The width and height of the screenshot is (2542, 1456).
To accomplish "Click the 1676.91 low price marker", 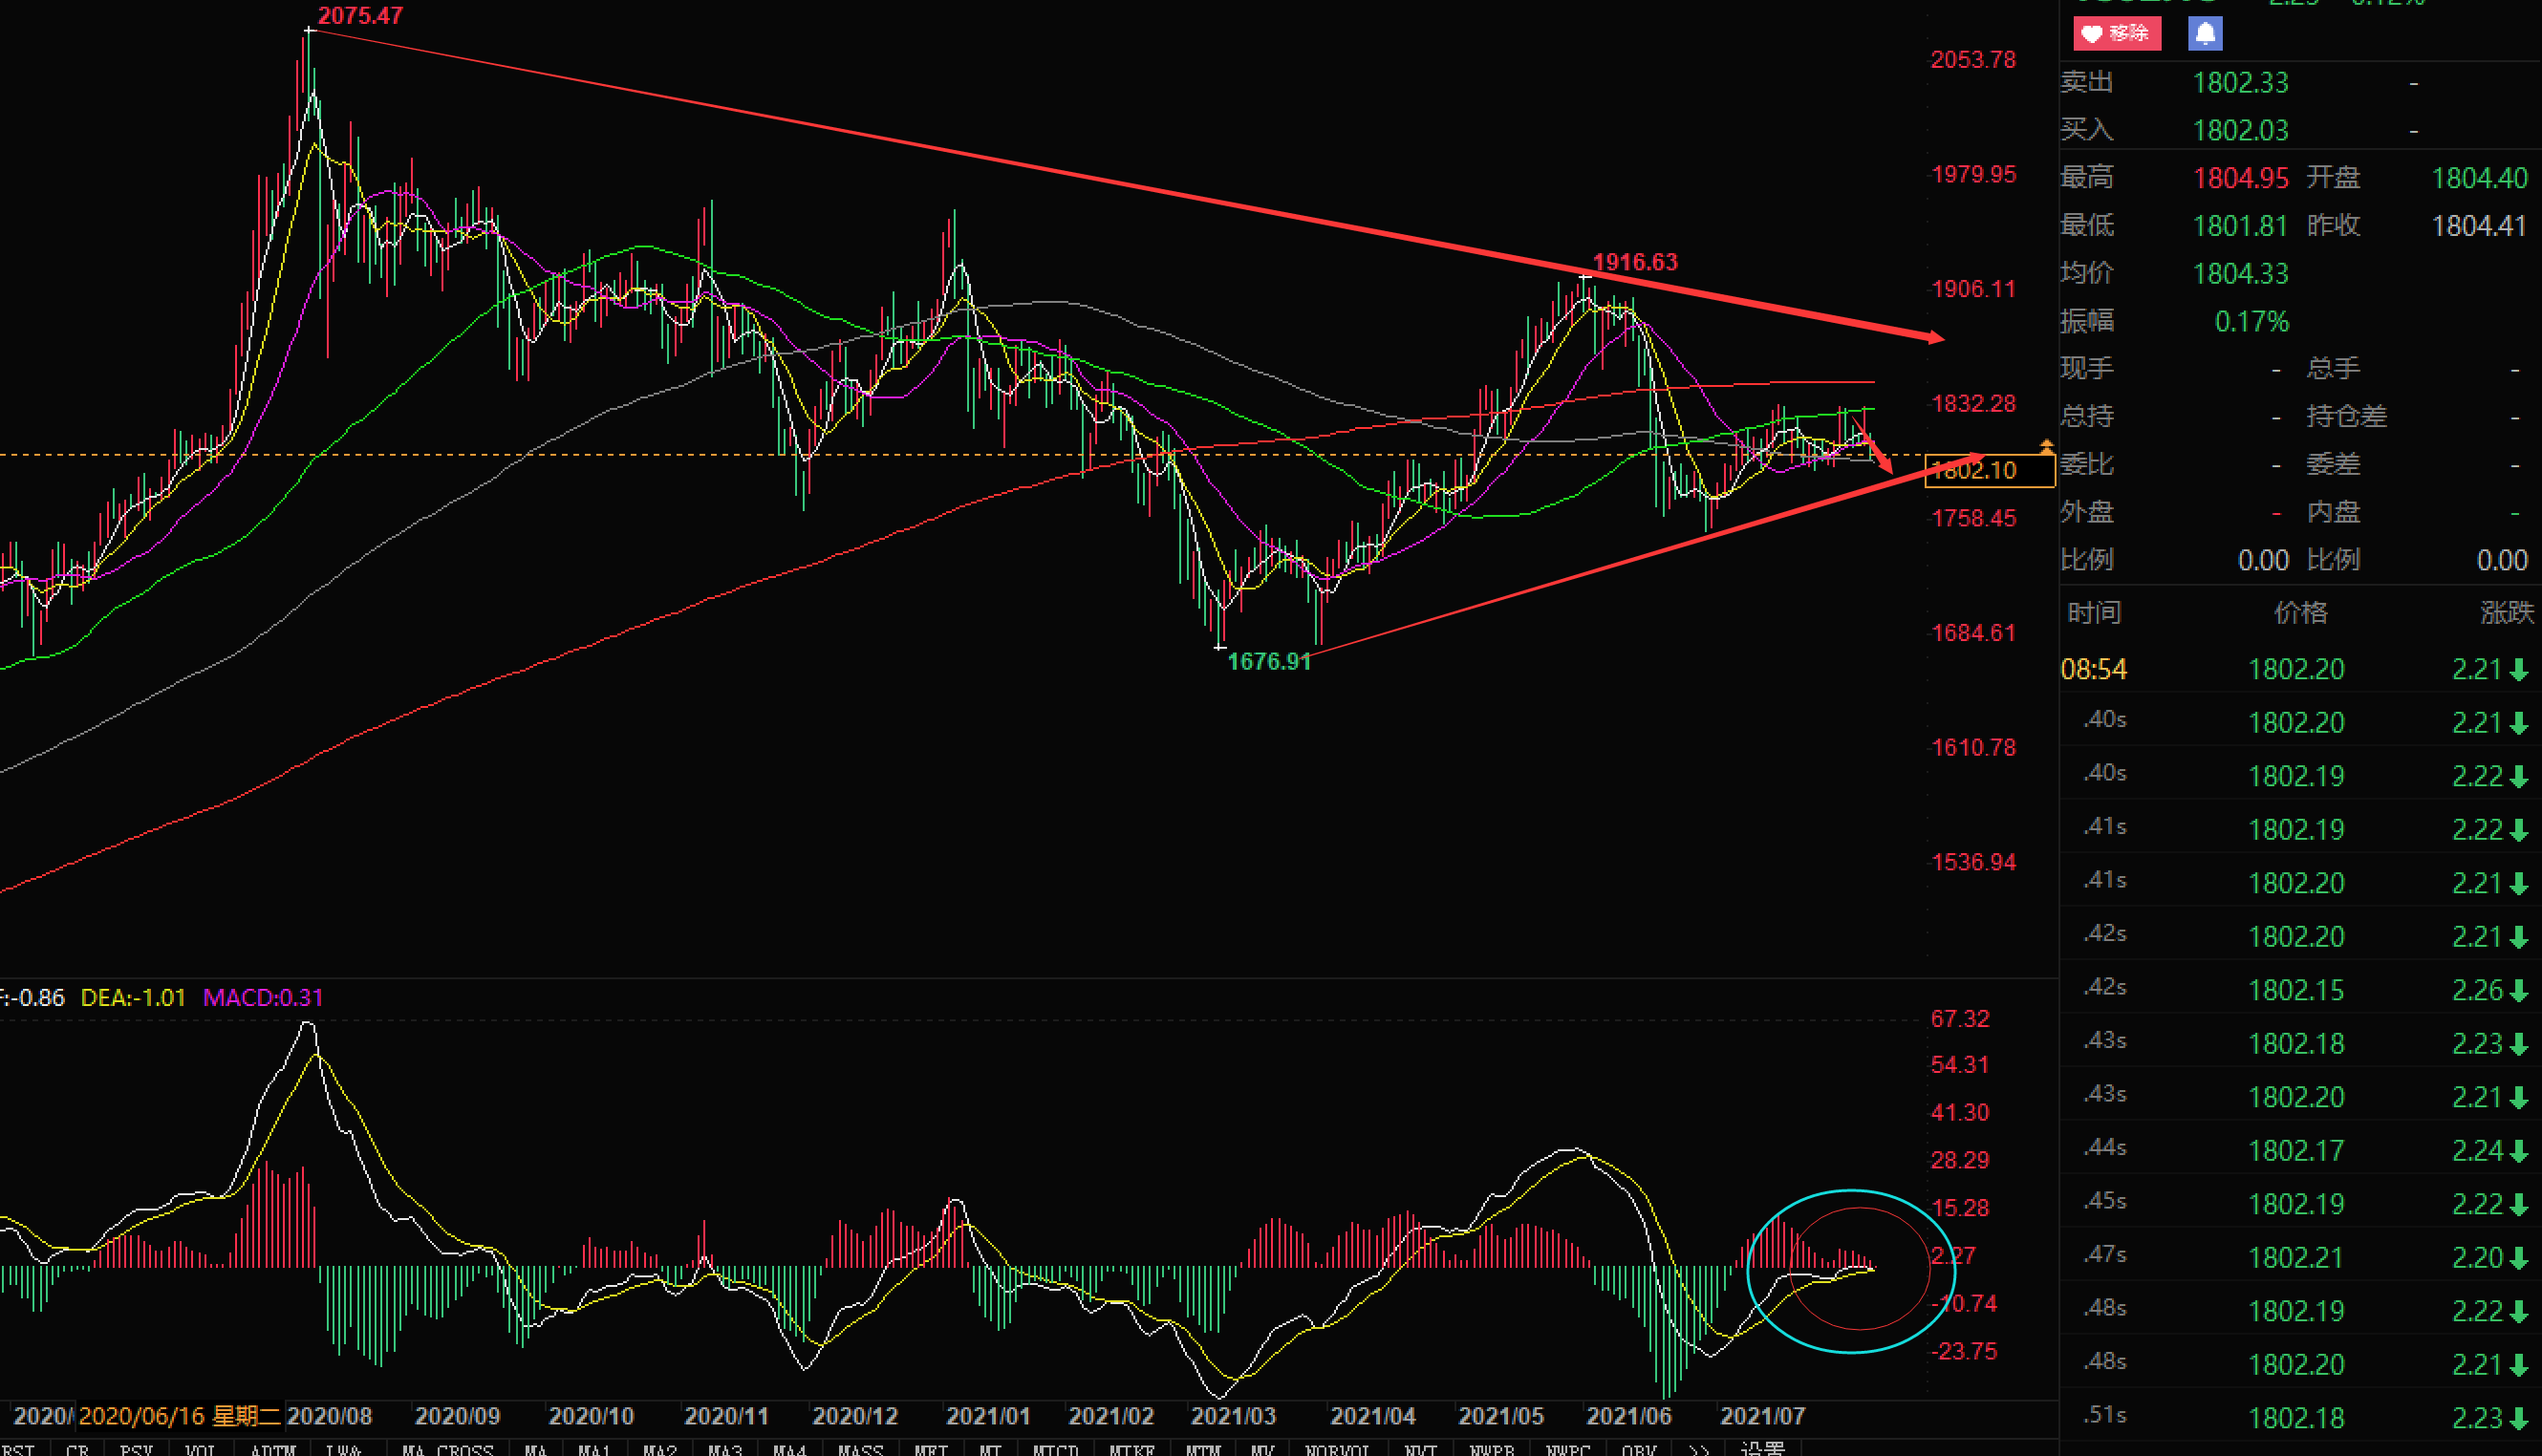I will pos(1268,661).
